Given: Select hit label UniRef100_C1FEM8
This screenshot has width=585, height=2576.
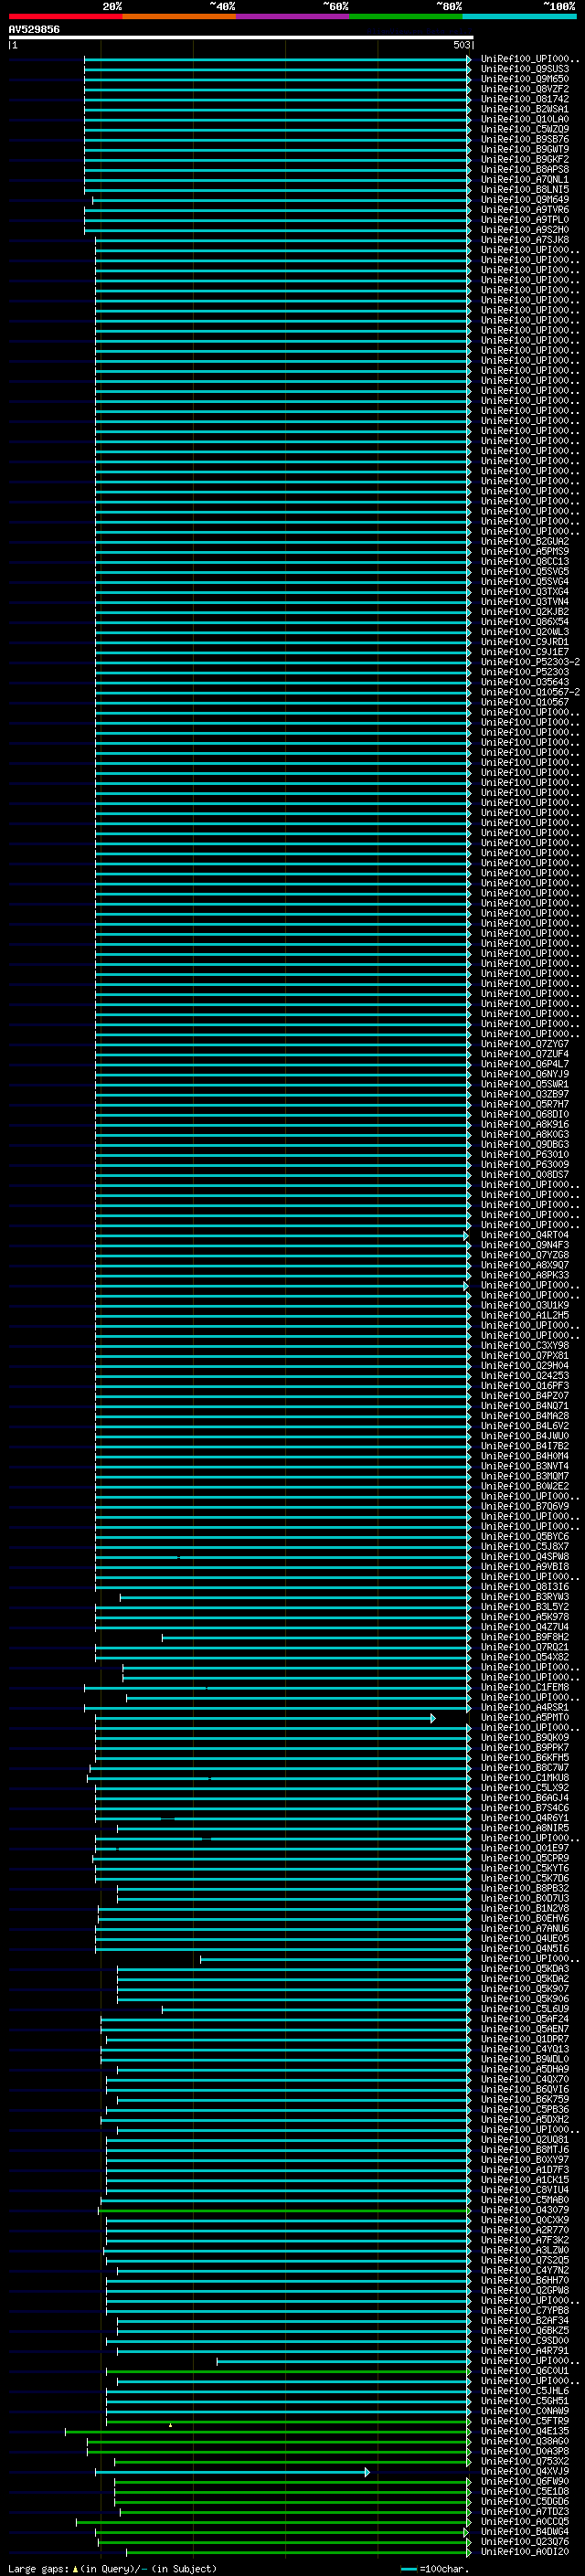Looking at the screenshot, I should click(524, 1686).
